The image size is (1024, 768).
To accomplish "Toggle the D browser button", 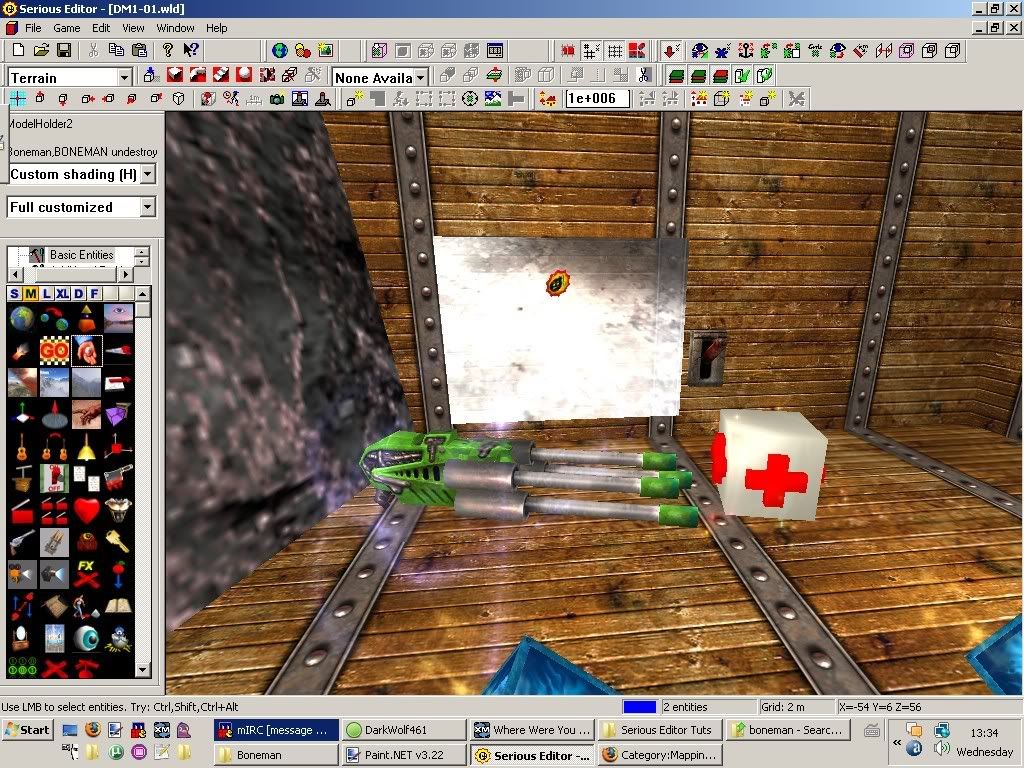I will [x=78, y=293].
